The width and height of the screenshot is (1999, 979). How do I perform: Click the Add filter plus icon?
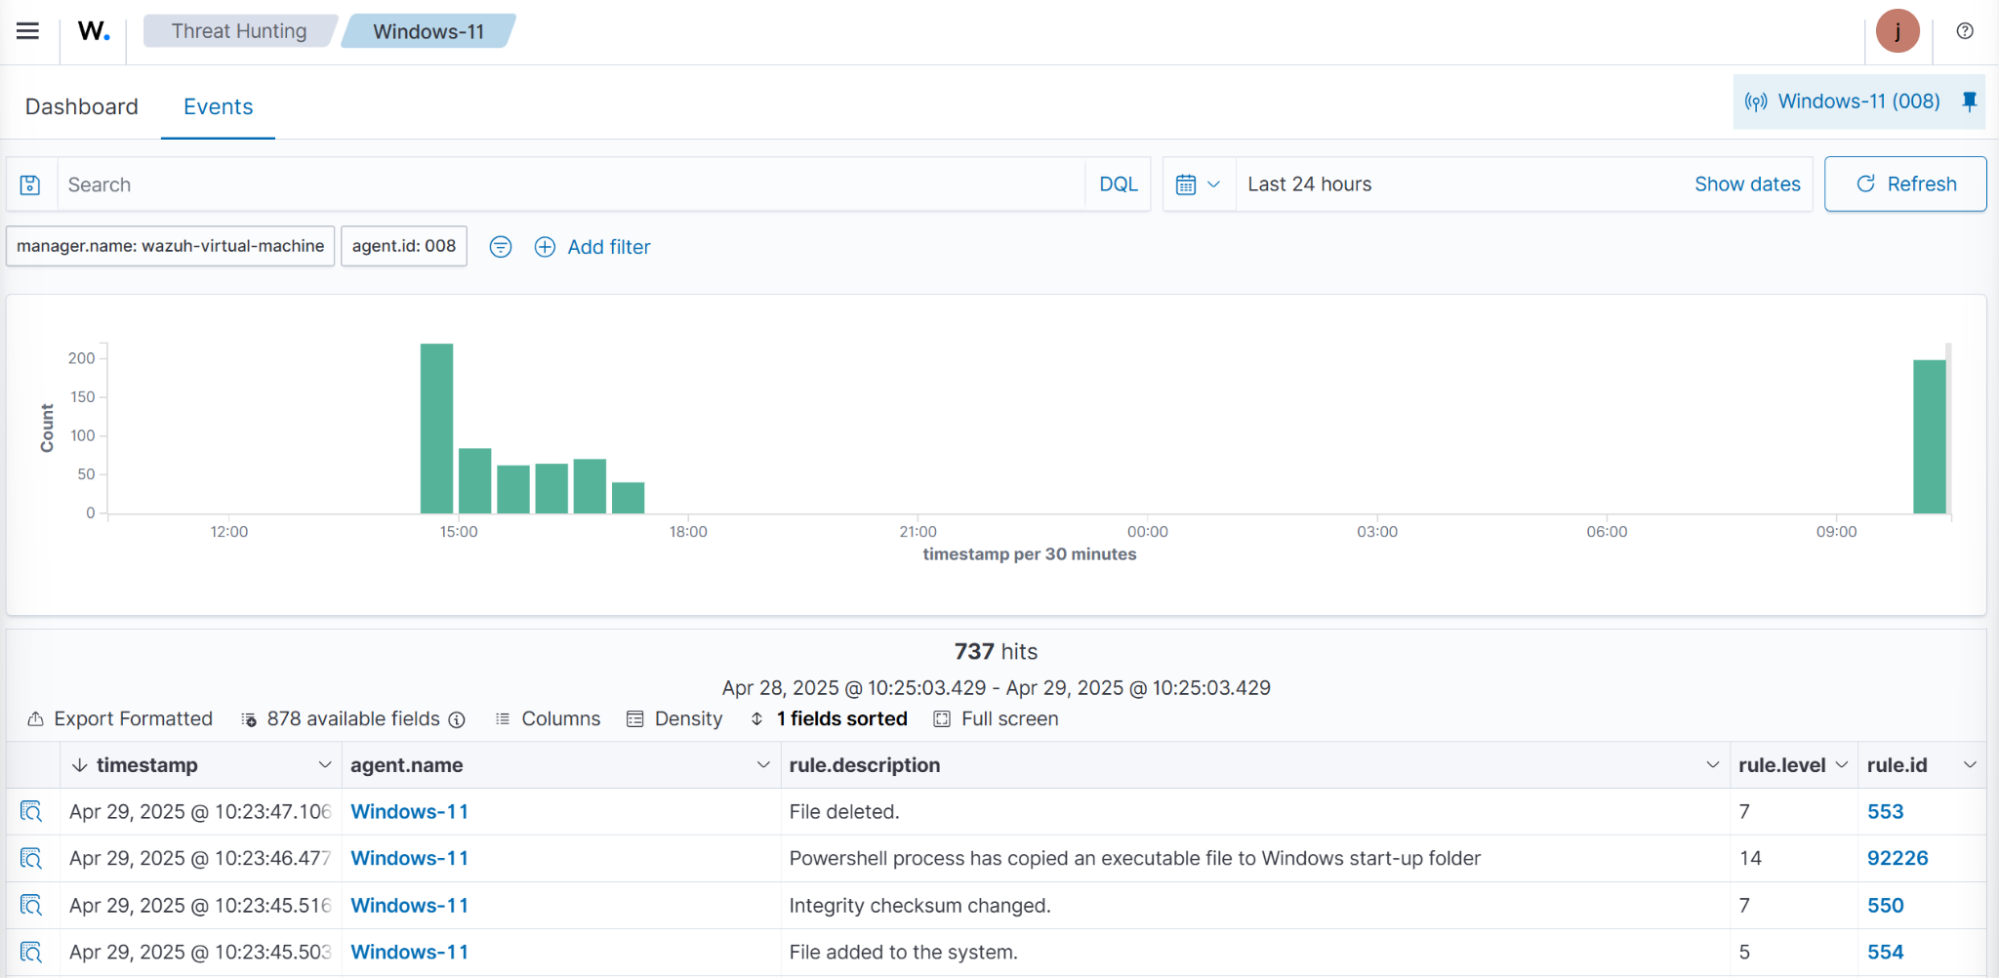545,246
